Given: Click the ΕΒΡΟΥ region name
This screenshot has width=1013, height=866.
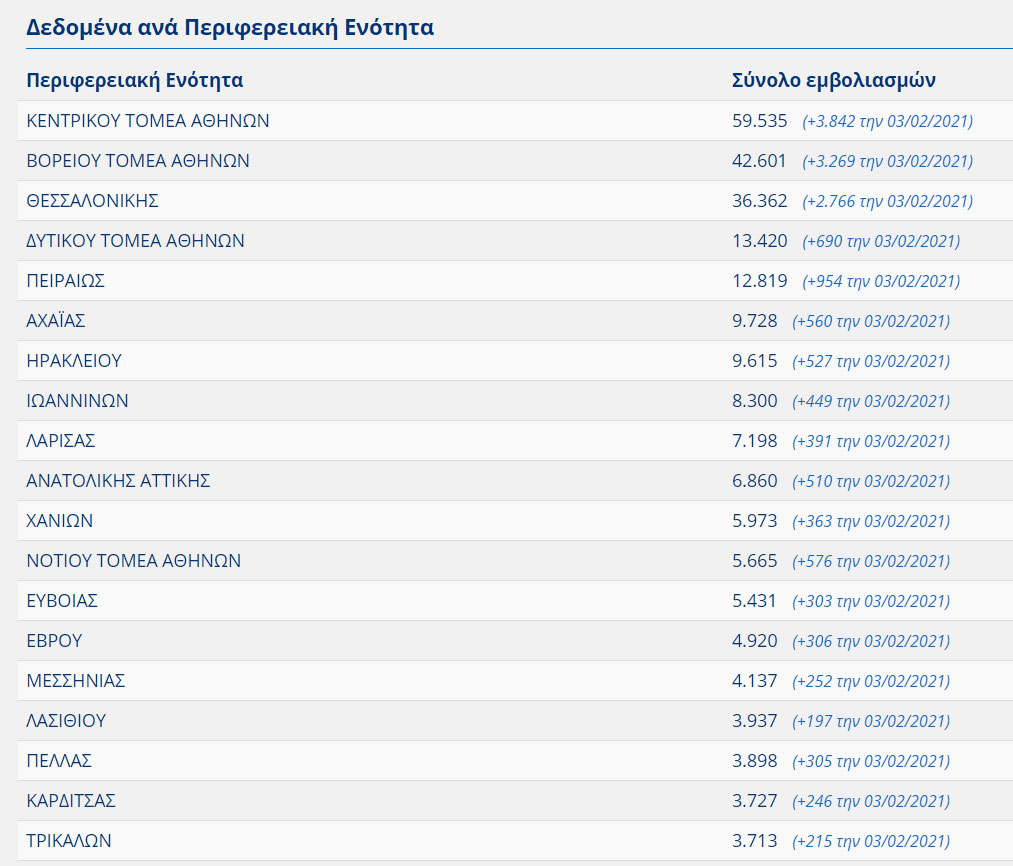Looking at the screenshot, I should point(54,641).
